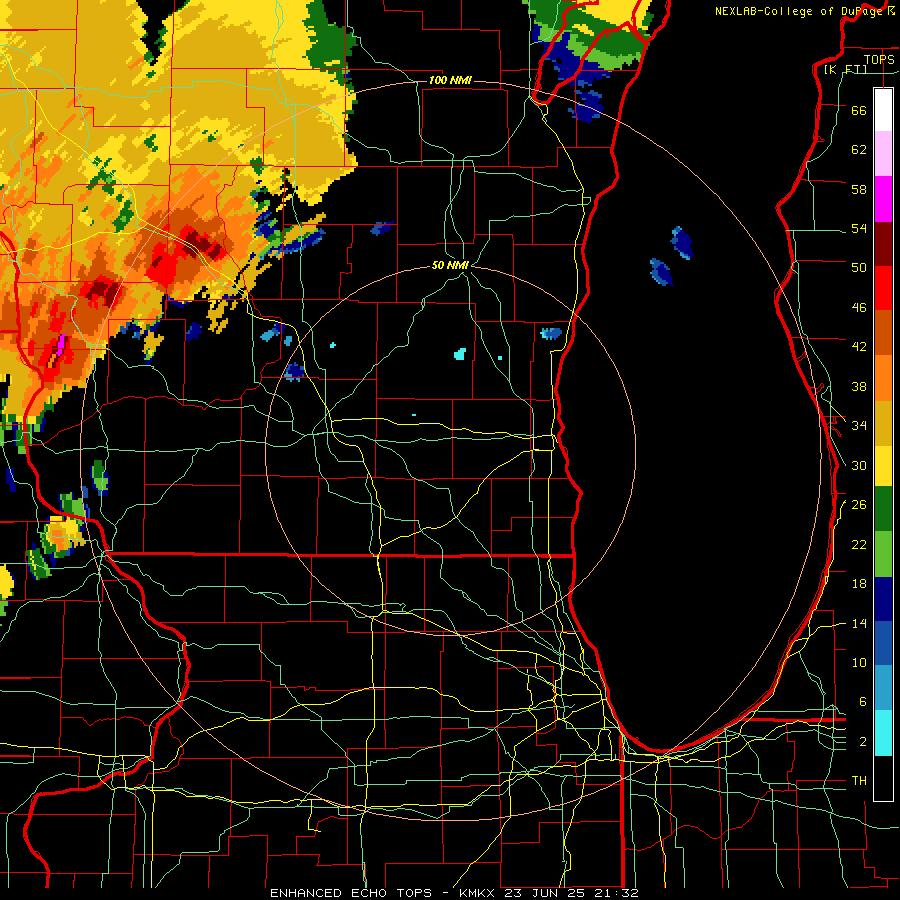The image size is (900, 900).
Task: Click the TOPS legend title
Action: click(x=879, y=60)
